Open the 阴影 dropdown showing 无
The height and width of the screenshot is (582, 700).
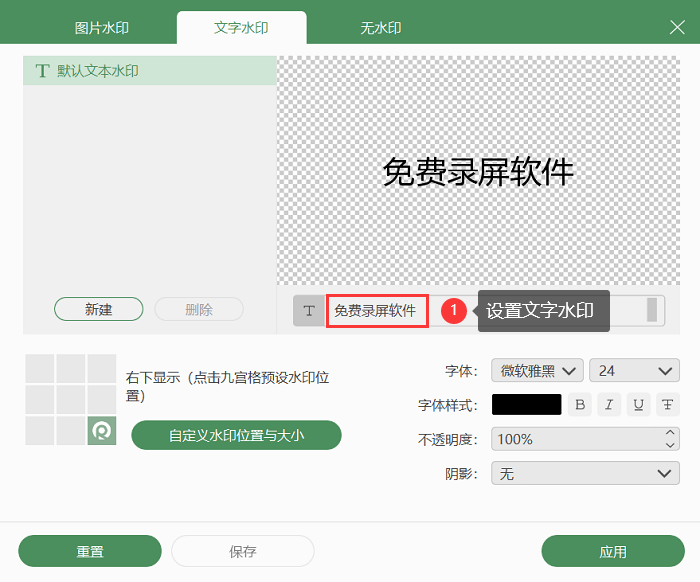585,473
